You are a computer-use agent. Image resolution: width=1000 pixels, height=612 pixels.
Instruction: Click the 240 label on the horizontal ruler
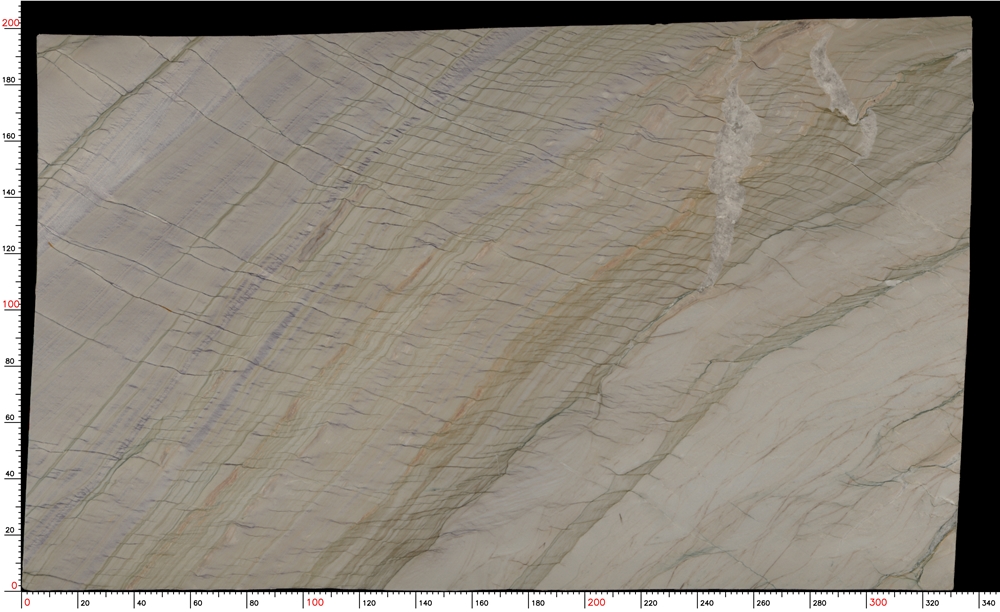pyautogui.click(x=707, y=603)
